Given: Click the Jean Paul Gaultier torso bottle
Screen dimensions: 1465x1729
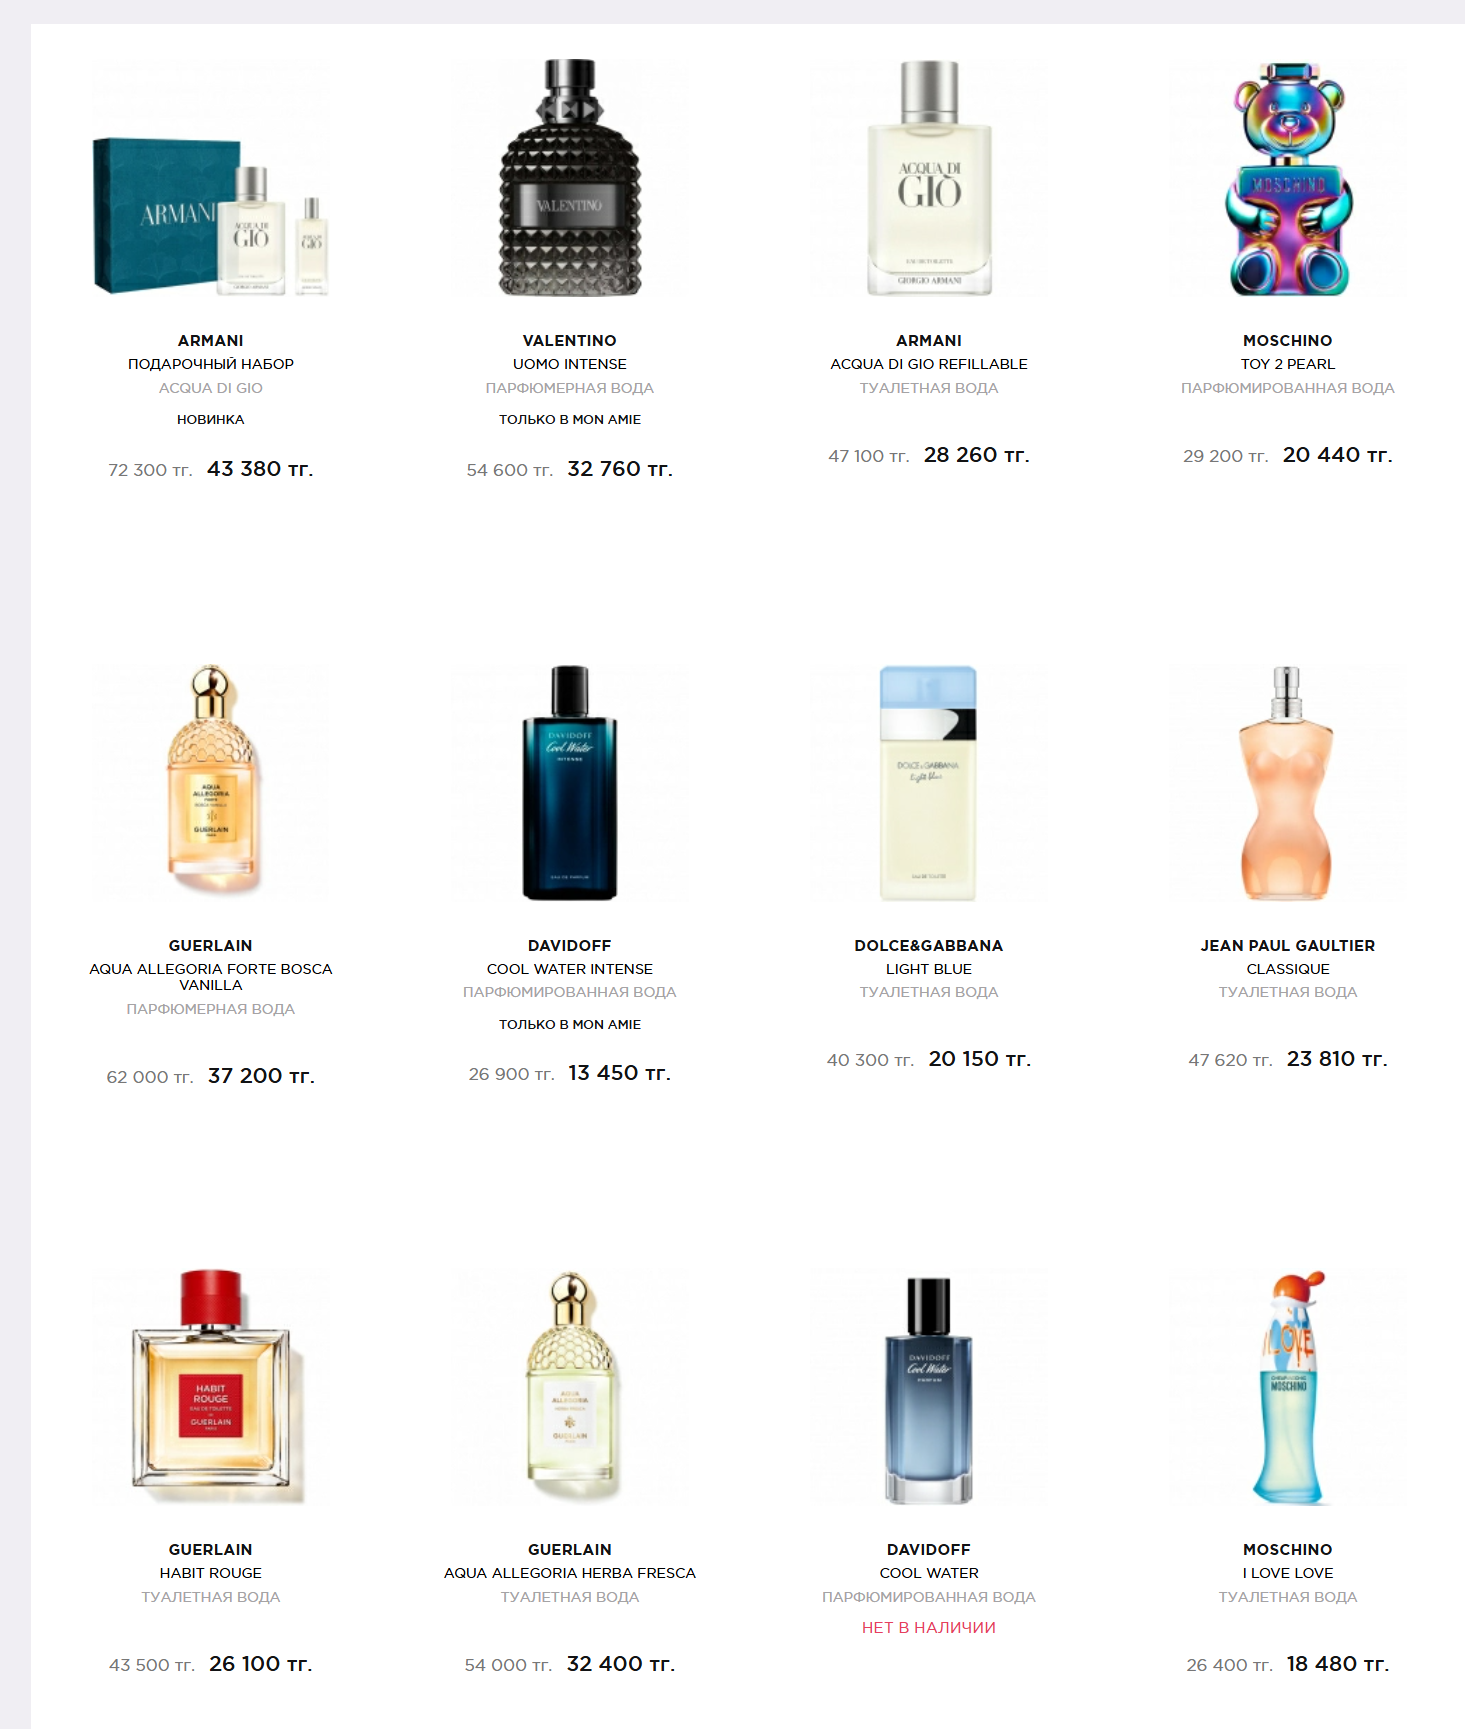Looking at the screenshot, I should tap(1288, 783).
